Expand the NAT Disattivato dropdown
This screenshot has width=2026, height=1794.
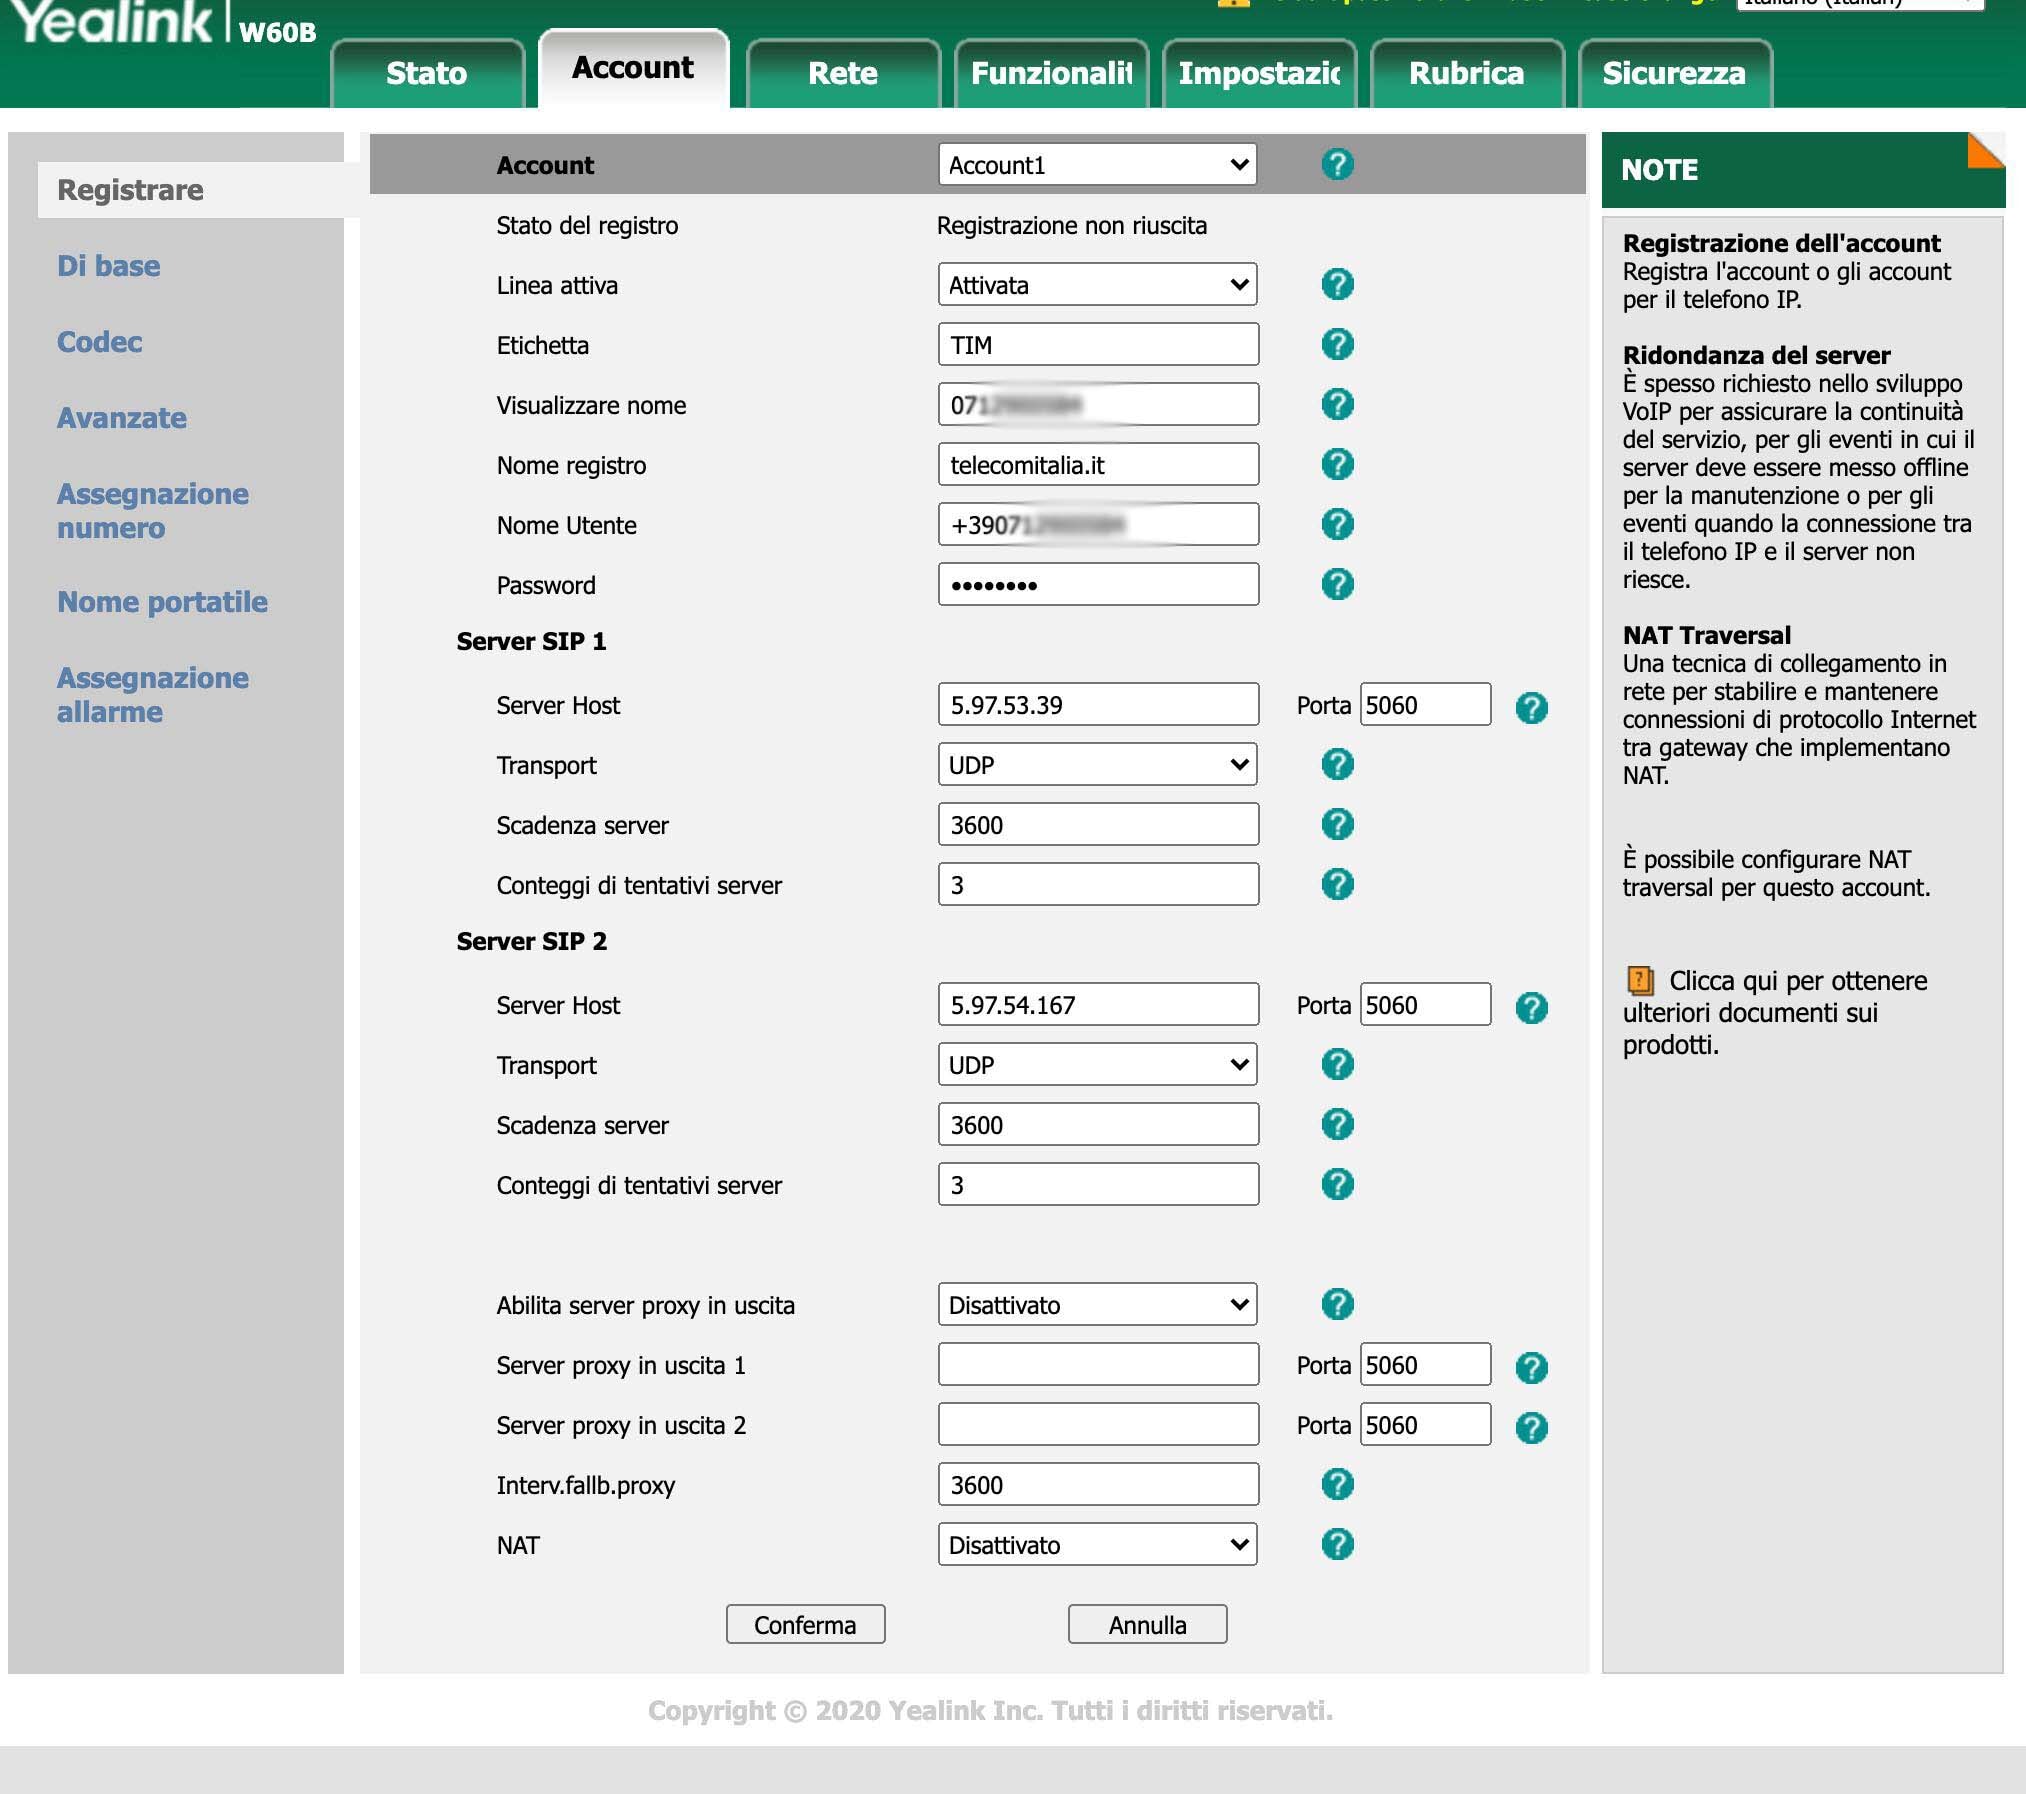tap(1097, 1545)
